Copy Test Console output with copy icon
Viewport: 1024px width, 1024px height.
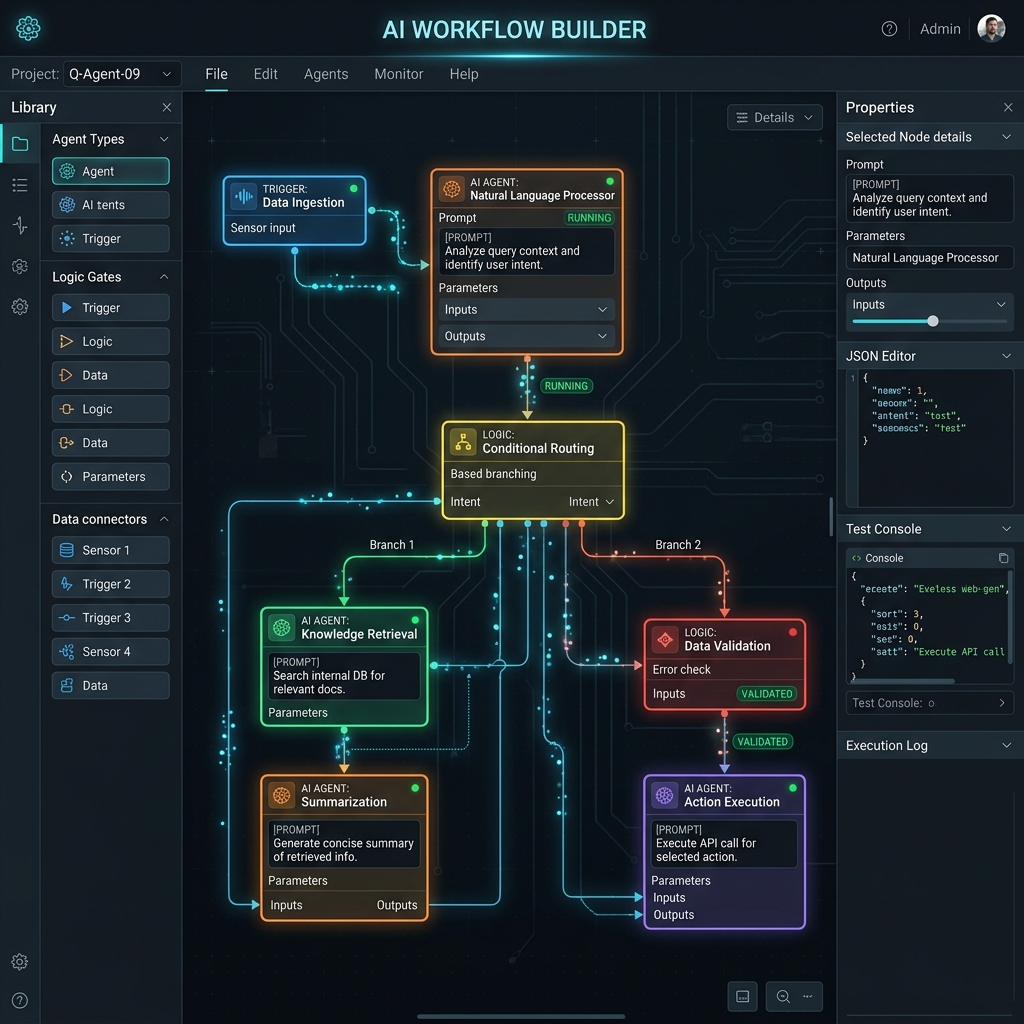1003,558
